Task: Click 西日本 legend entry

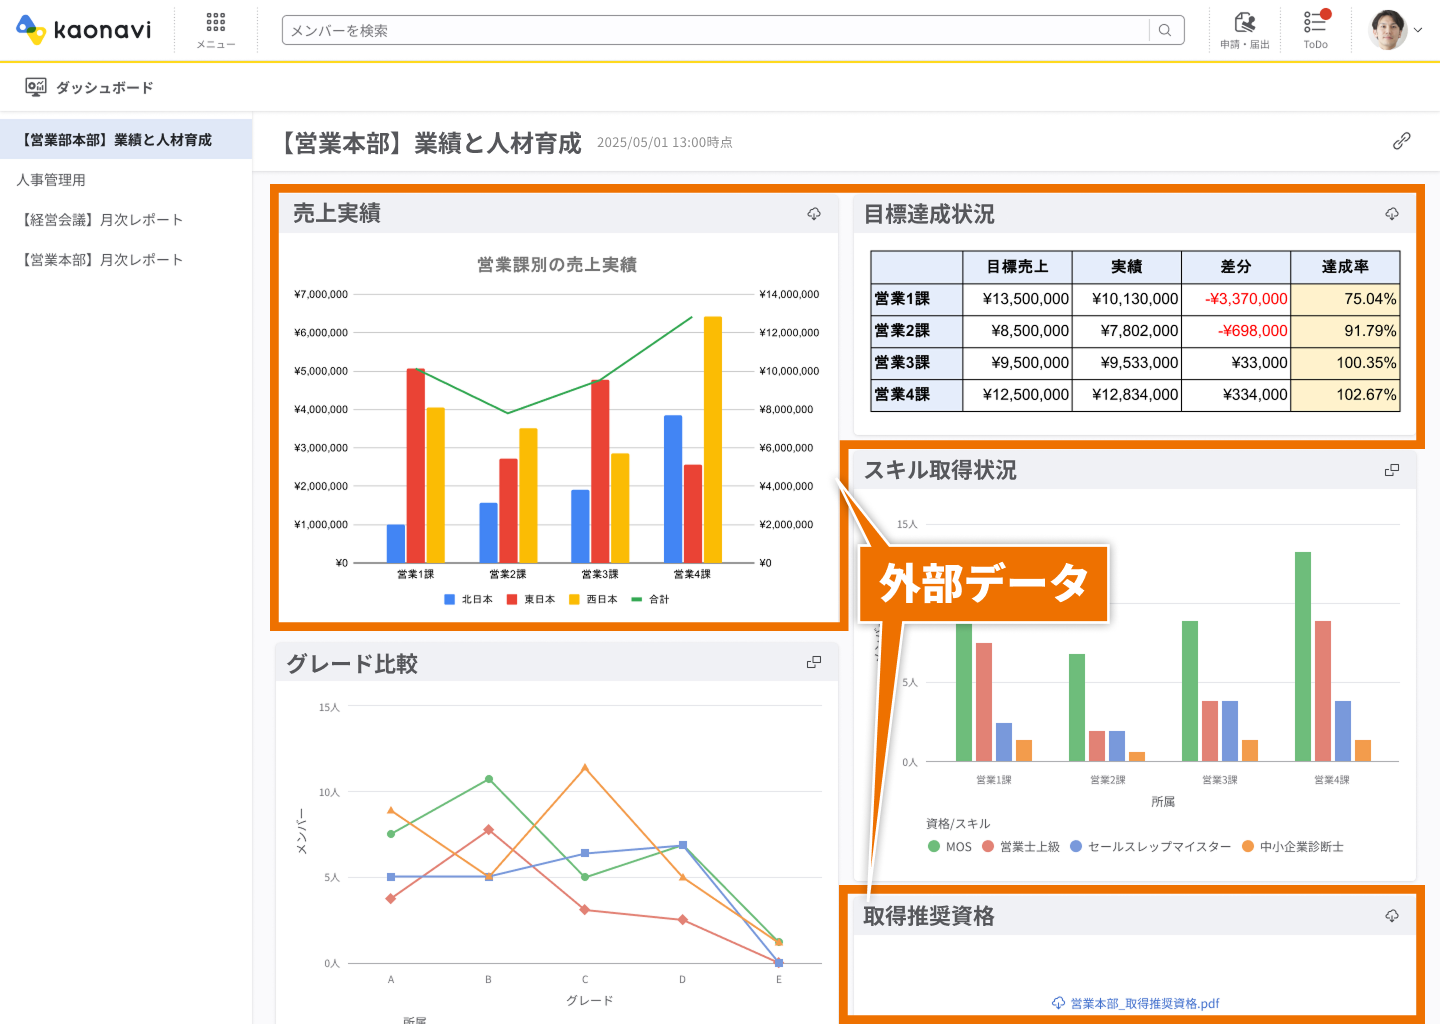Action: [x=593, y=599]
